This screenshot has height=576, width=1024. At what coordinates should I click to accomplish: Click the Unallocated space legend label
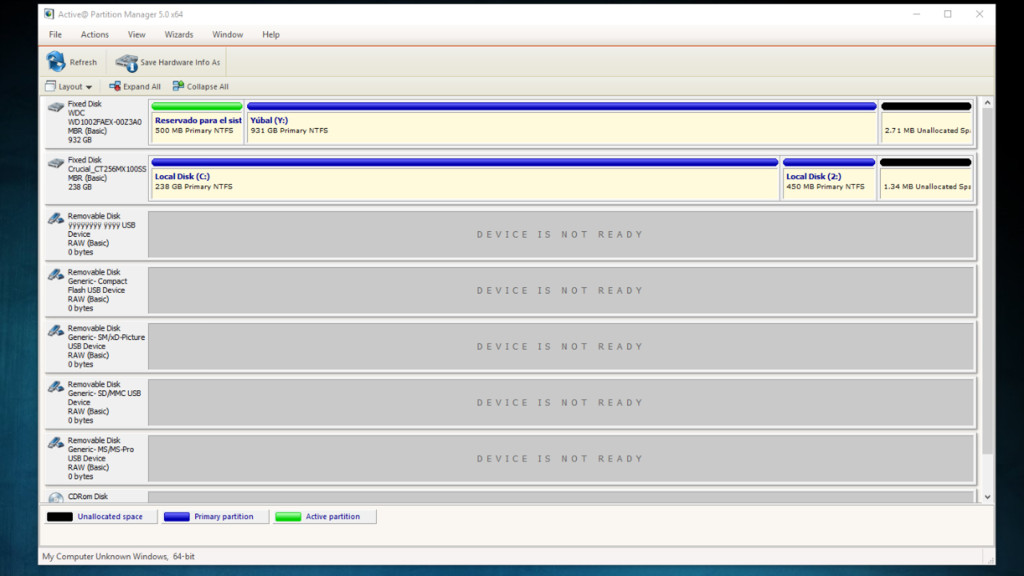coord(110,517)
